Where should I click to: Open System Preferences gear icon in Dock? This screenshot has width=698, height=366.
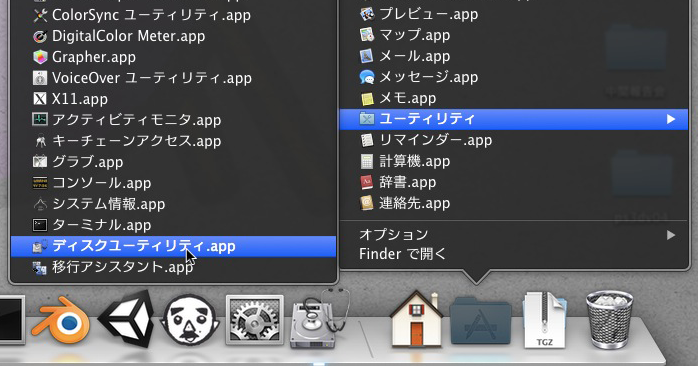click(x=255, y=320)
